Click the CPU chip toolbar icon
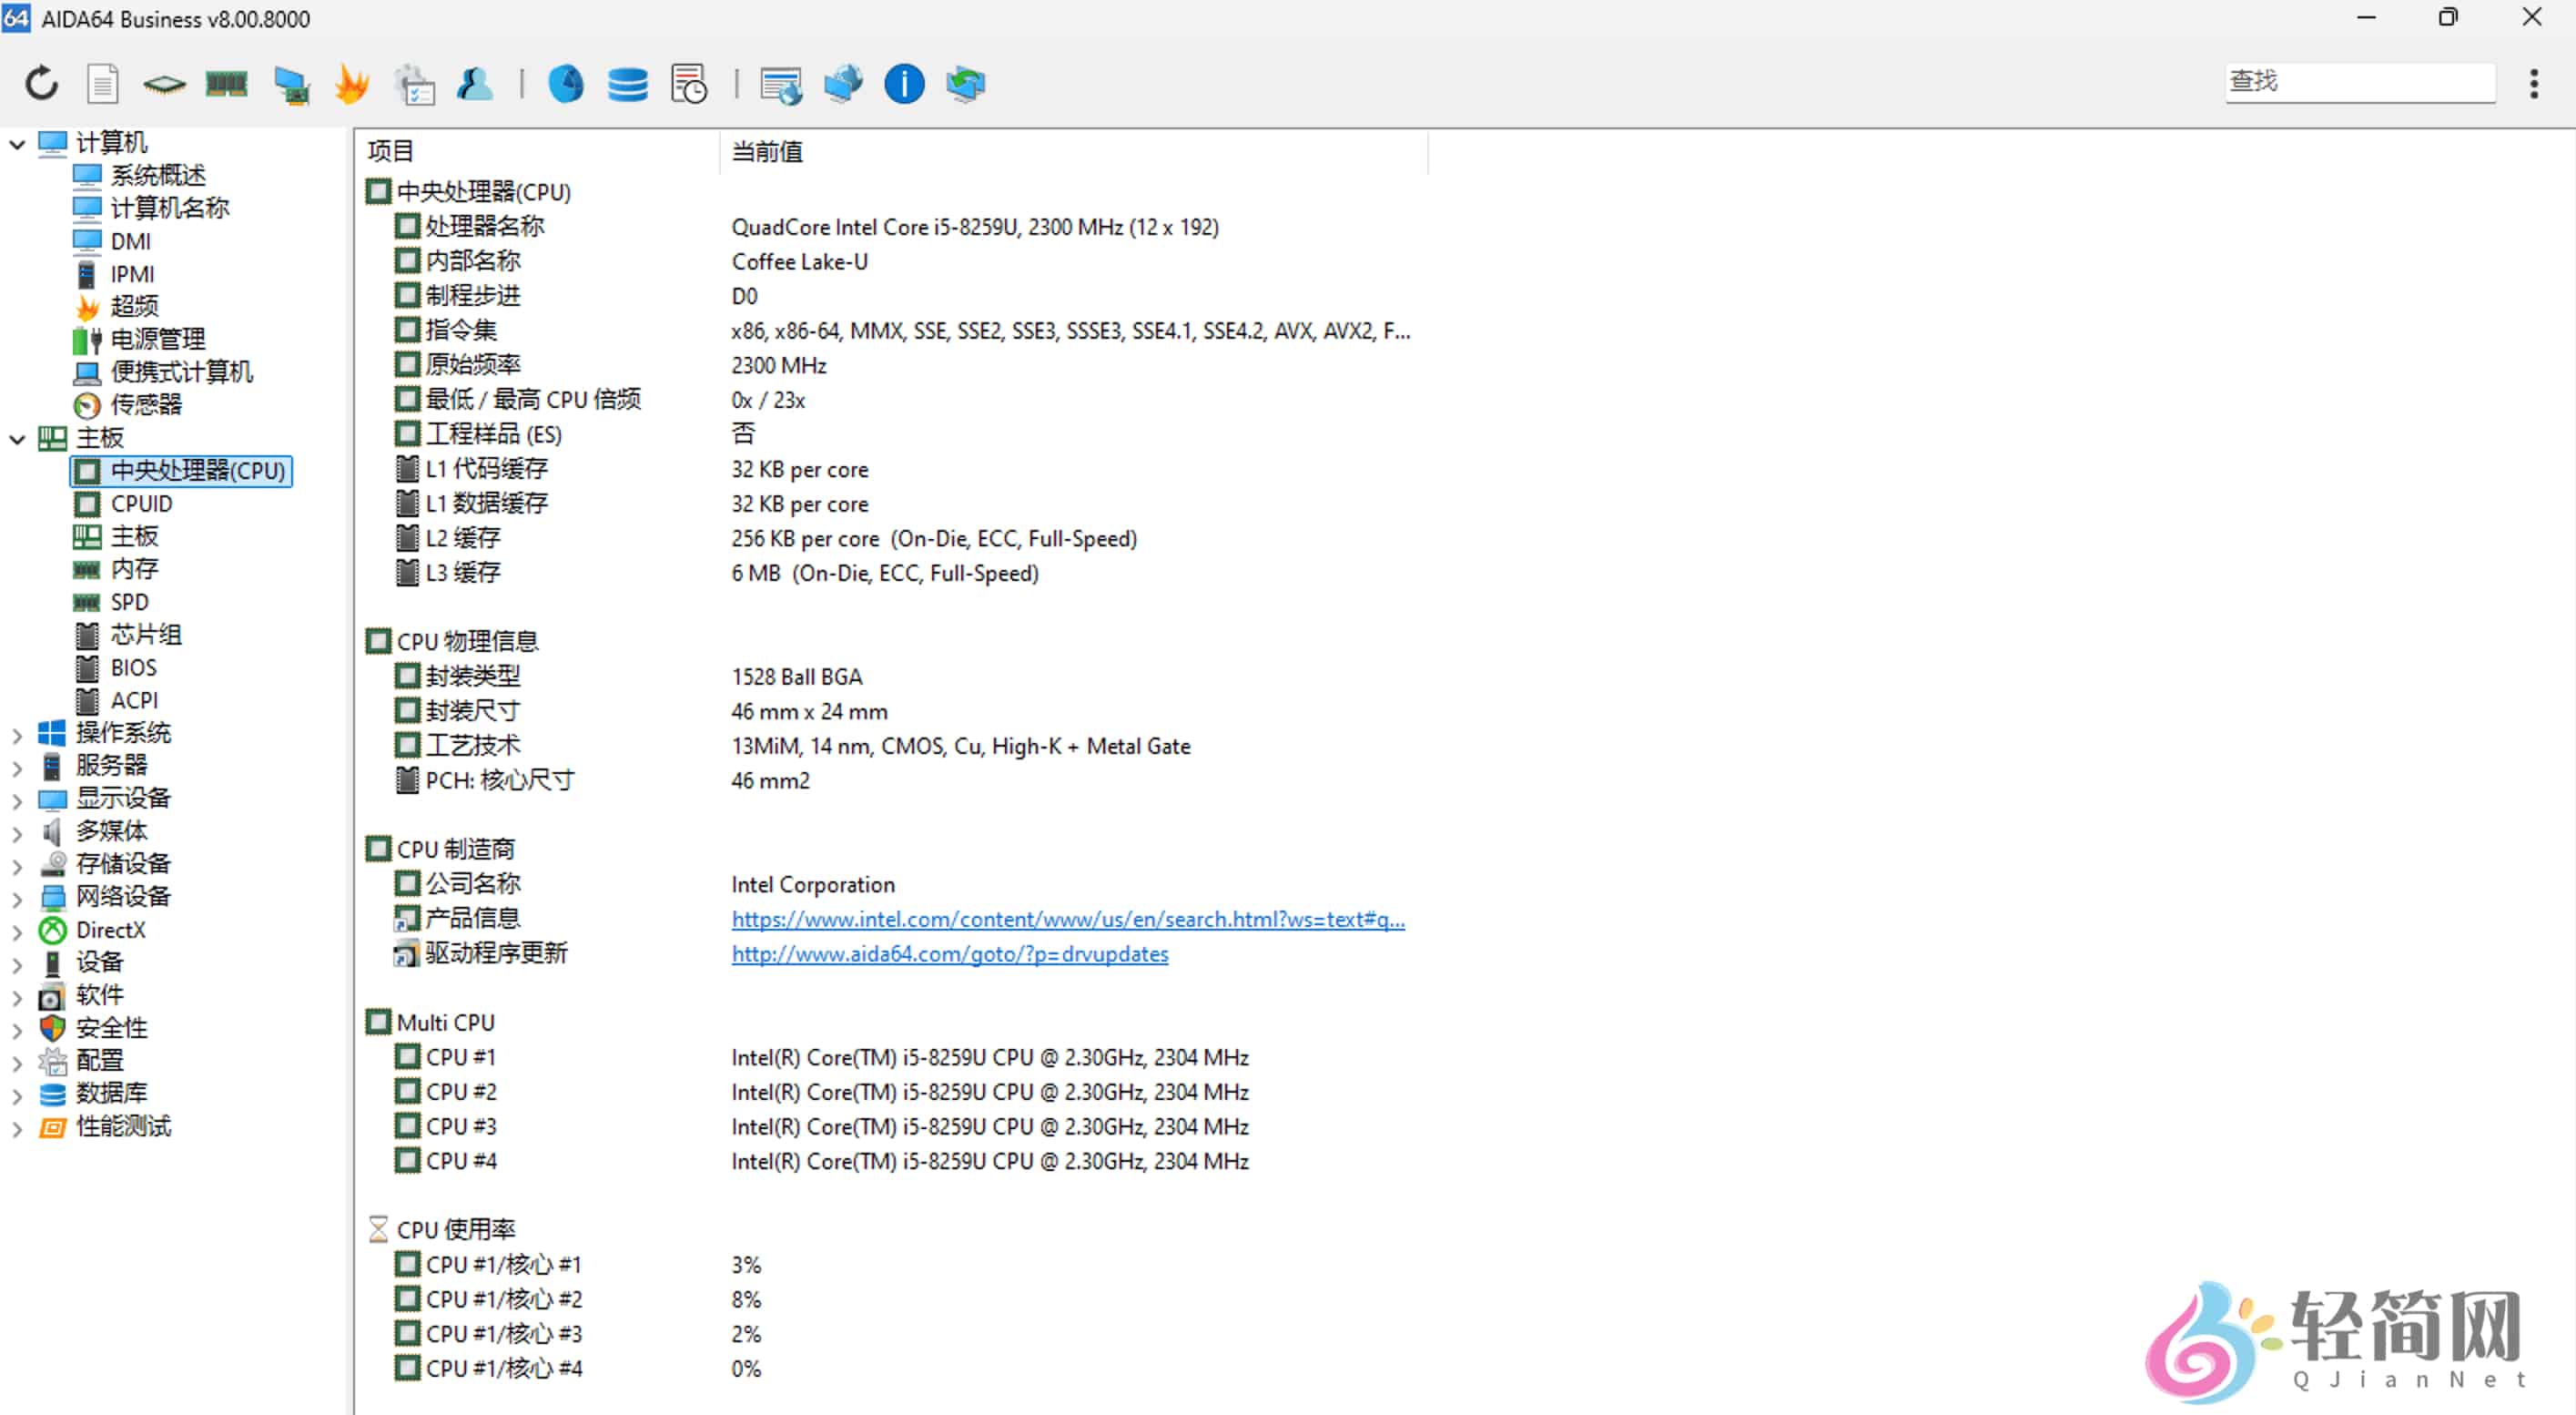This screenshot has width=2576, height=1415. (x=164, y=83)
